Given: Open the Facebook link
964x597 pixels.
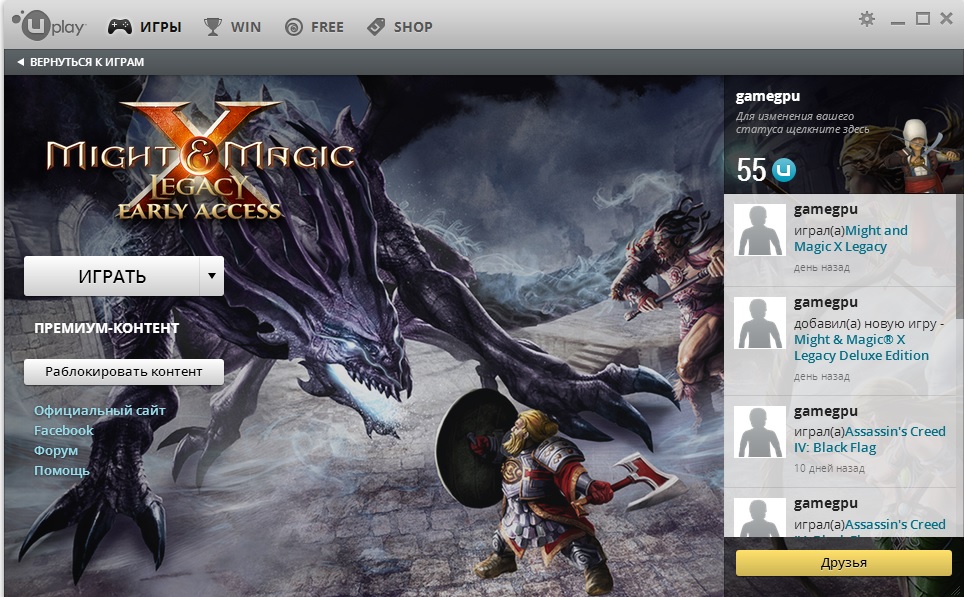Looking at the screenshot, I should click(x=63, y=430).
